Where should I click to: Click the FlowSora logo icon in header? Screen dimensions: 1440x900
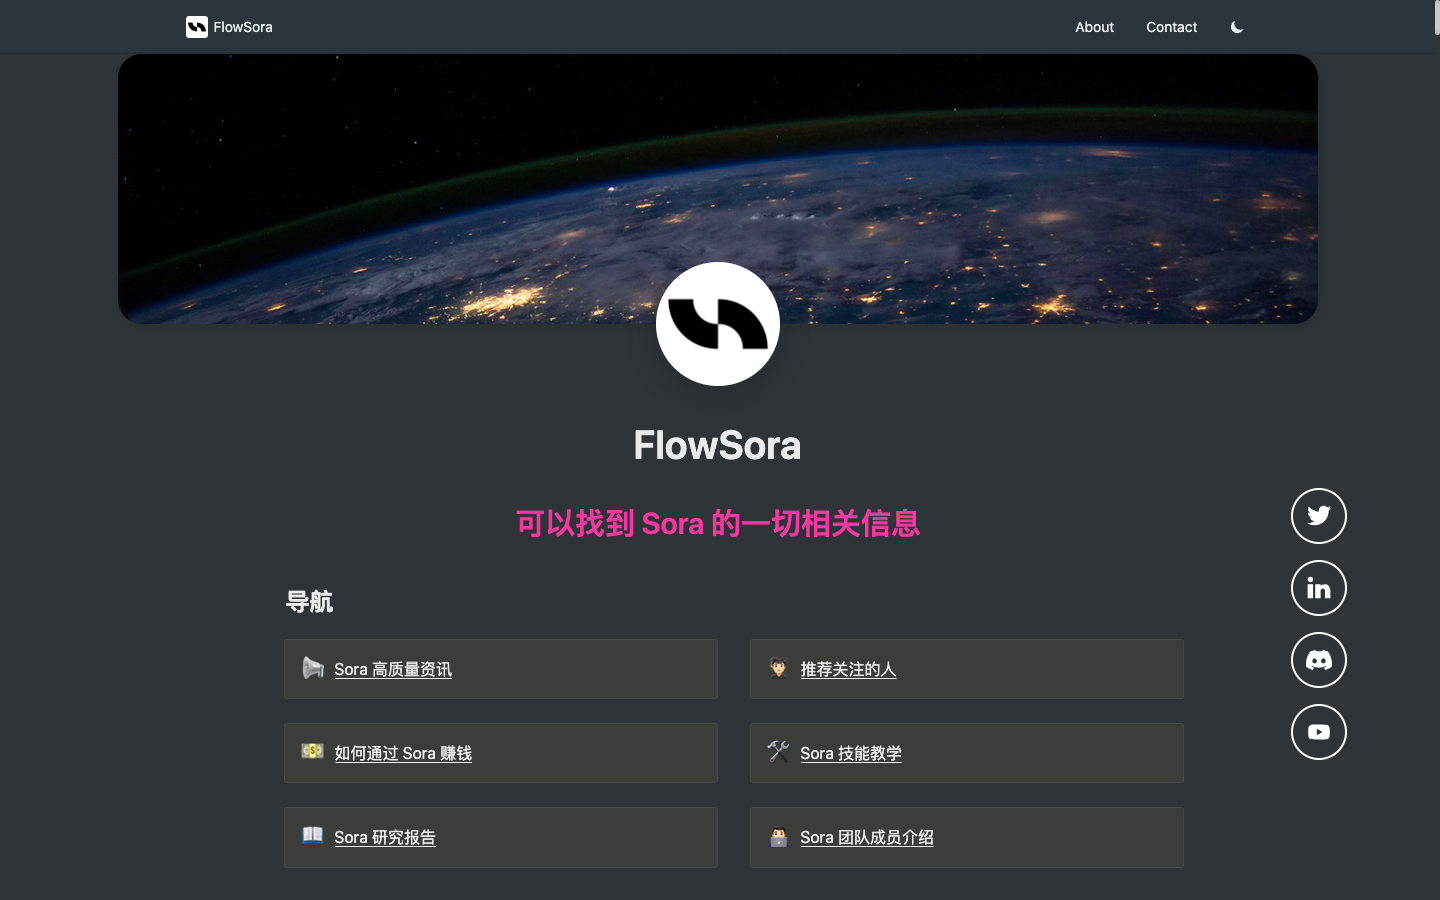[x=196, y=27]
